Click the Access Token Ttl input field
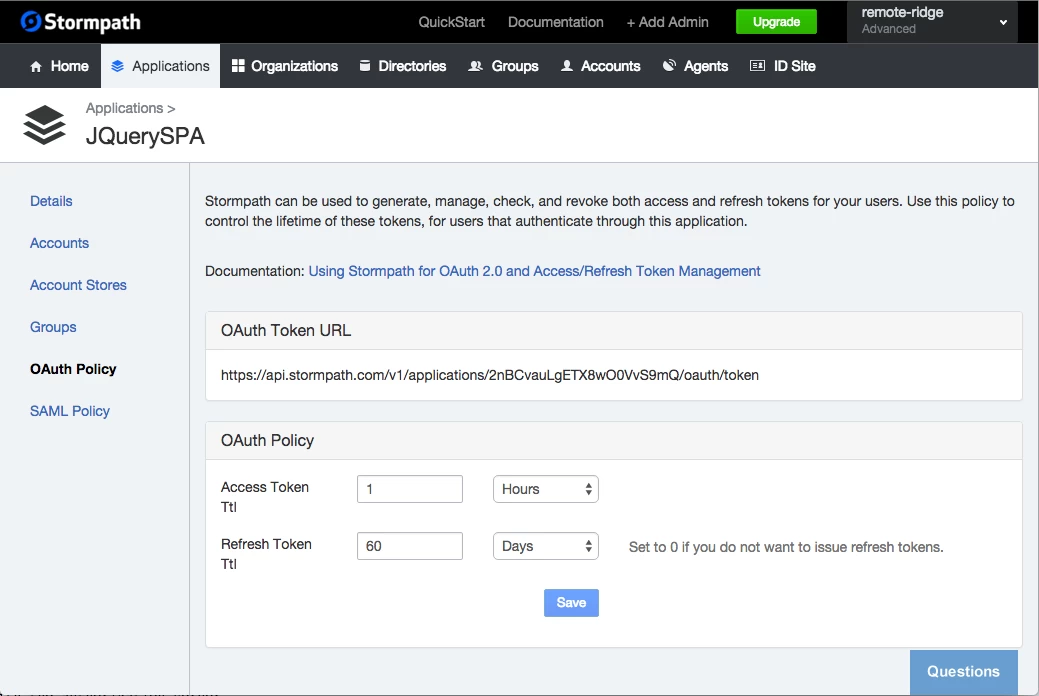The image size is (1039, 696). coord(410,489)
